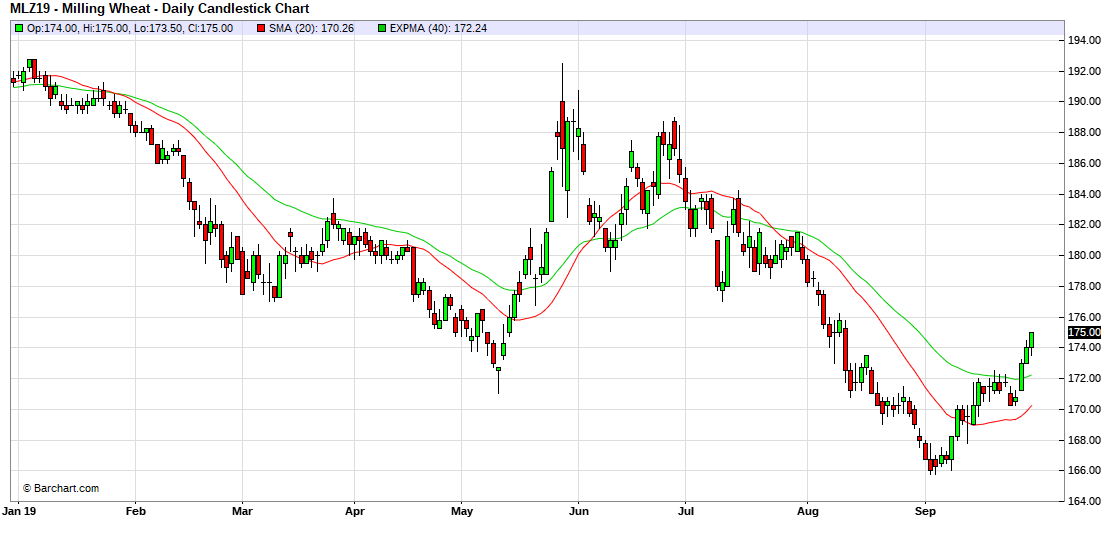The image size is (1106, 542).
Task: Click the 168.00 price axis label
Action: click(x=1085, y=440)
